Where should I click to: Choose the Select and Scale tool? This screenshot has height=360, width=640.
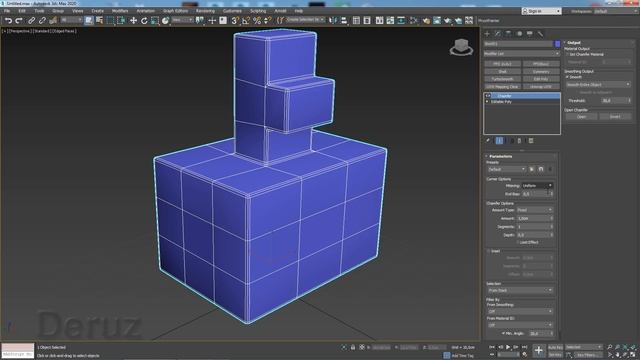coord(155,20)
